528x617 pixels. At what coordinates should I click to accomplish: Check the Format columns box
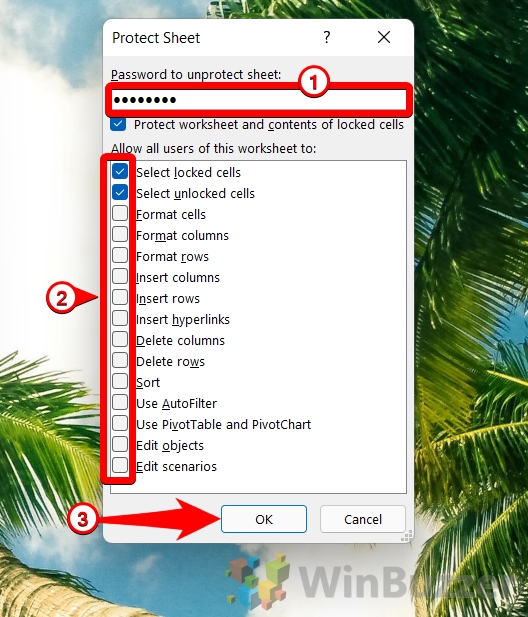(x=120, y=235)
